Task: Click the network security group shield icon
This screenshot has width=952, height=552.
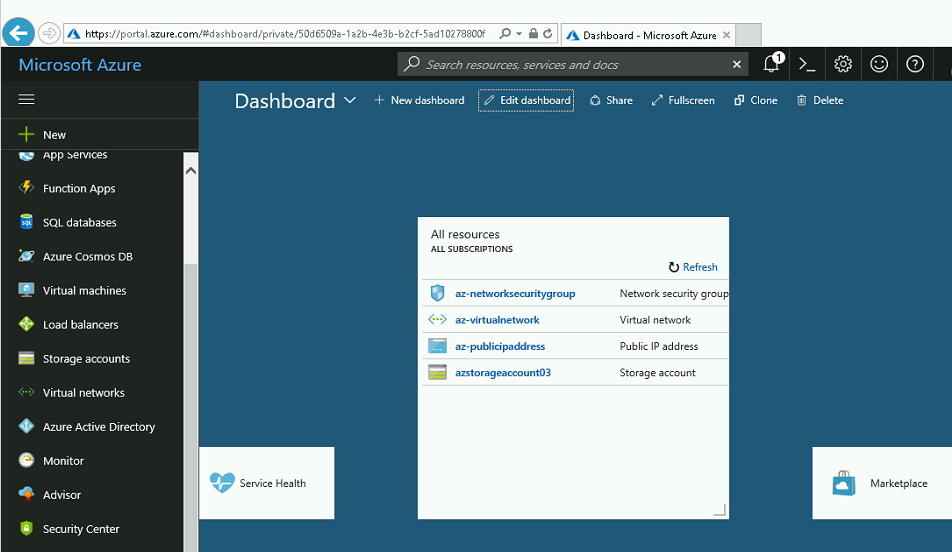Action: point(437,293)
